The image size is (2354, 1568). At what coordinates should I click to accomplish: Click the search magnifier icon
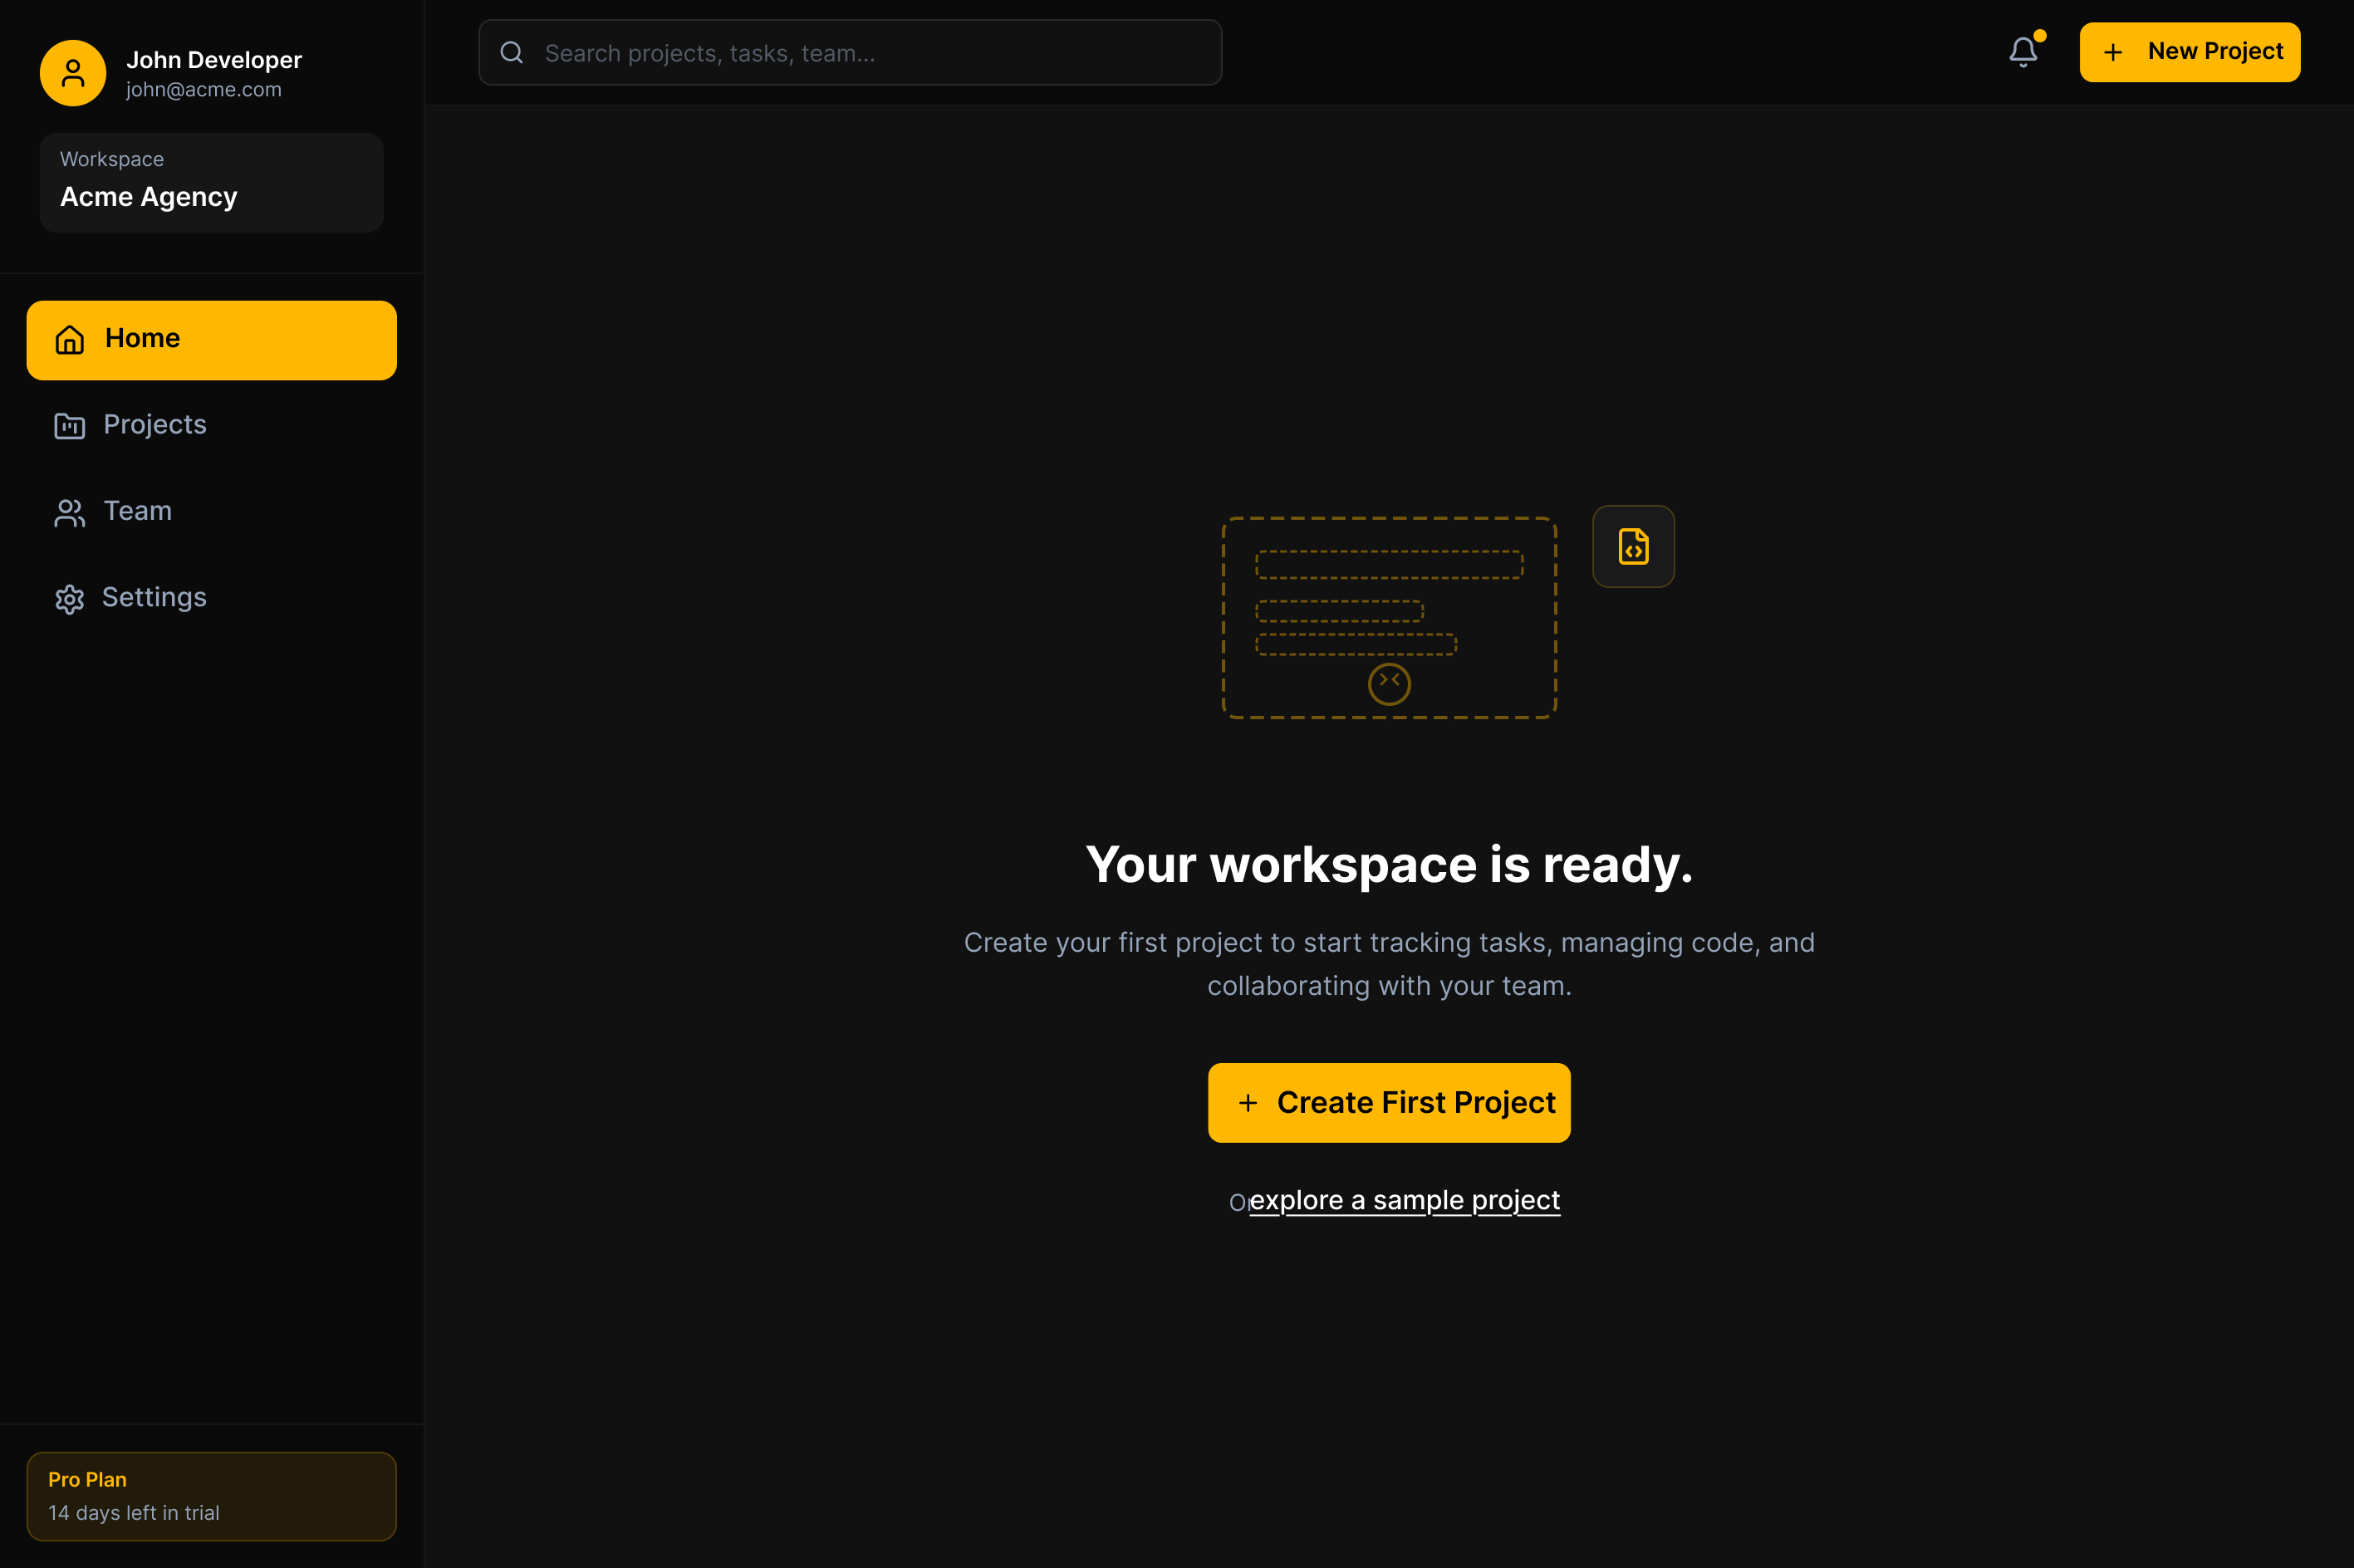pos(512,53)
